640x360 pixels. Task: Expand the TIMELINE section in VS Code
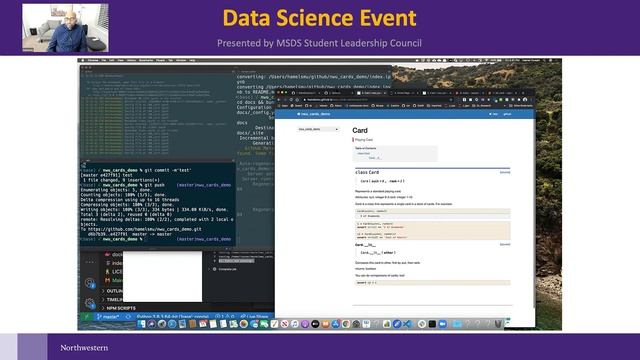(x=112, y=300)
